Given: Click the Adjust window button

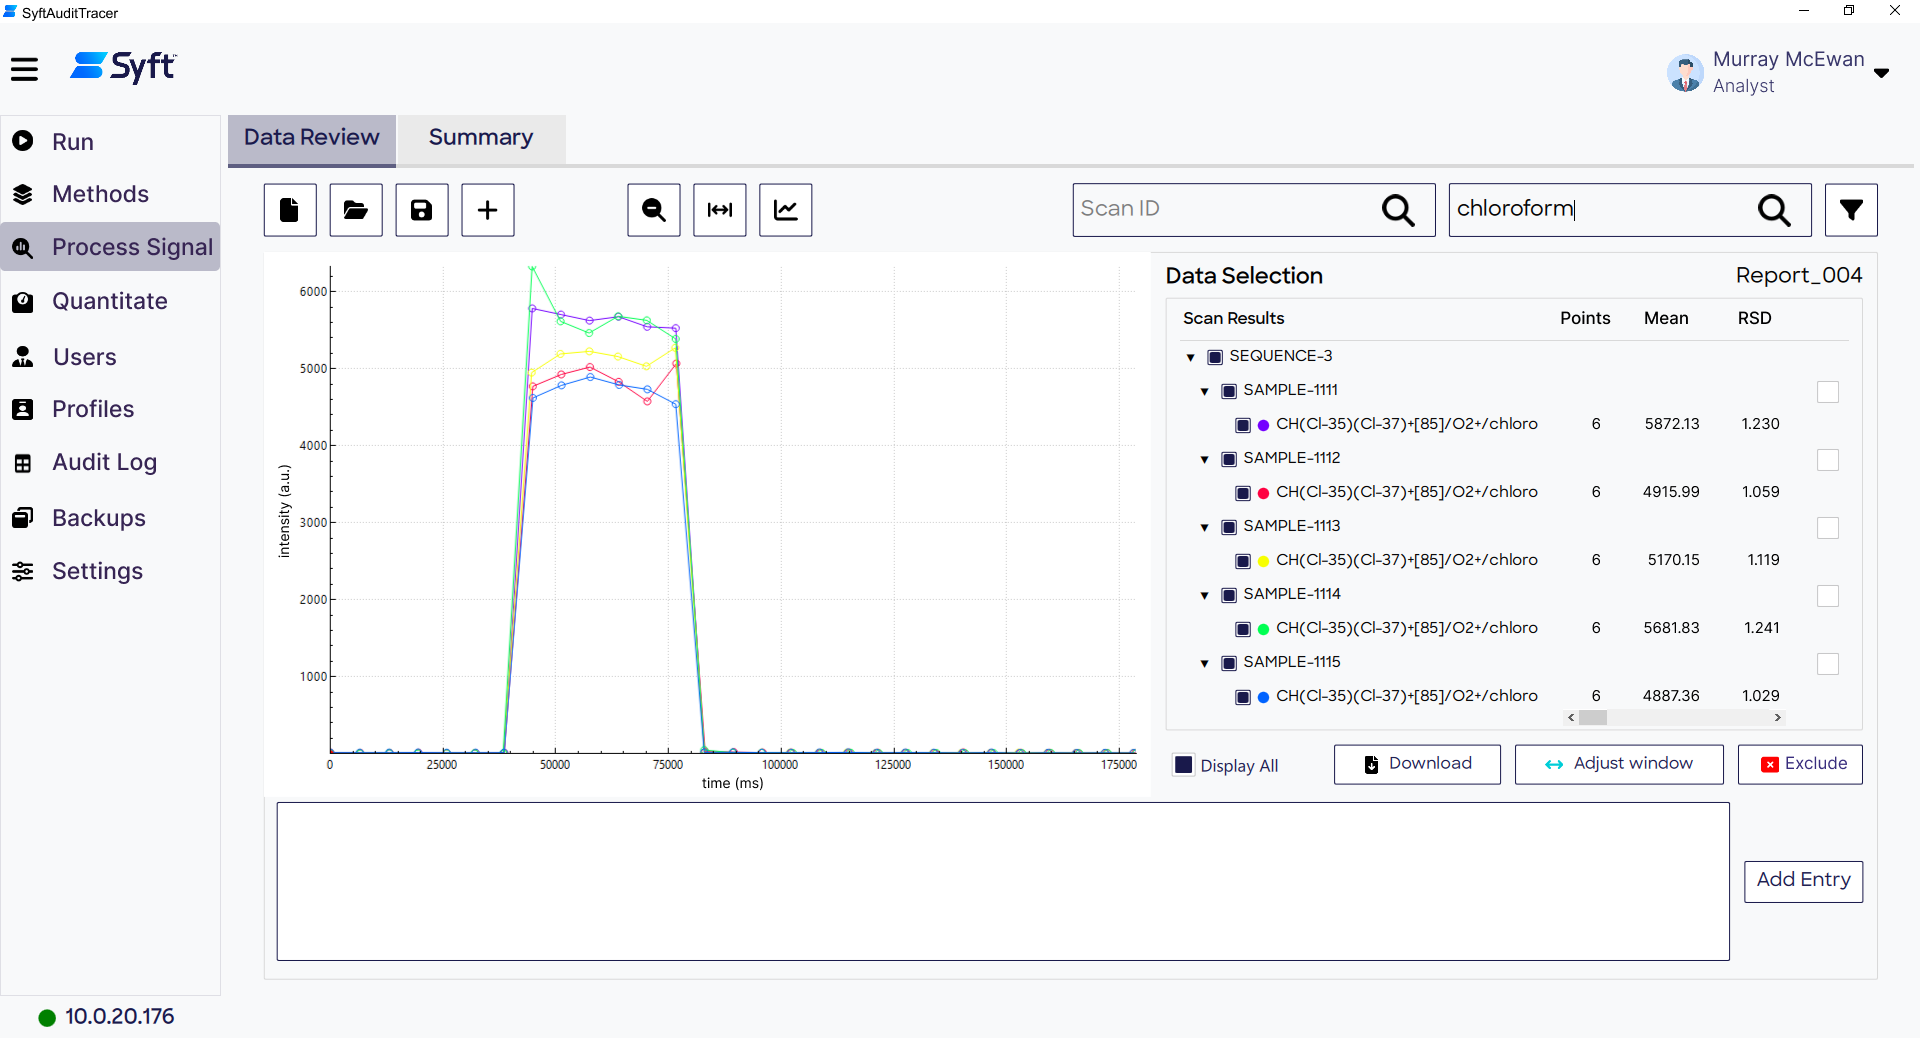Looking at the screenshot, I should [1619, 764].
